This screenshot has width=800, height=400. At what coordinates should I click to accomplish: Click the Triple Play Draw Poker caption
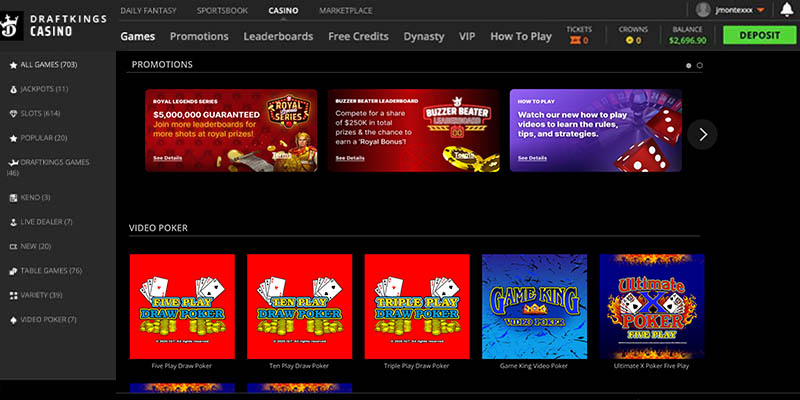tap(417, 366)
